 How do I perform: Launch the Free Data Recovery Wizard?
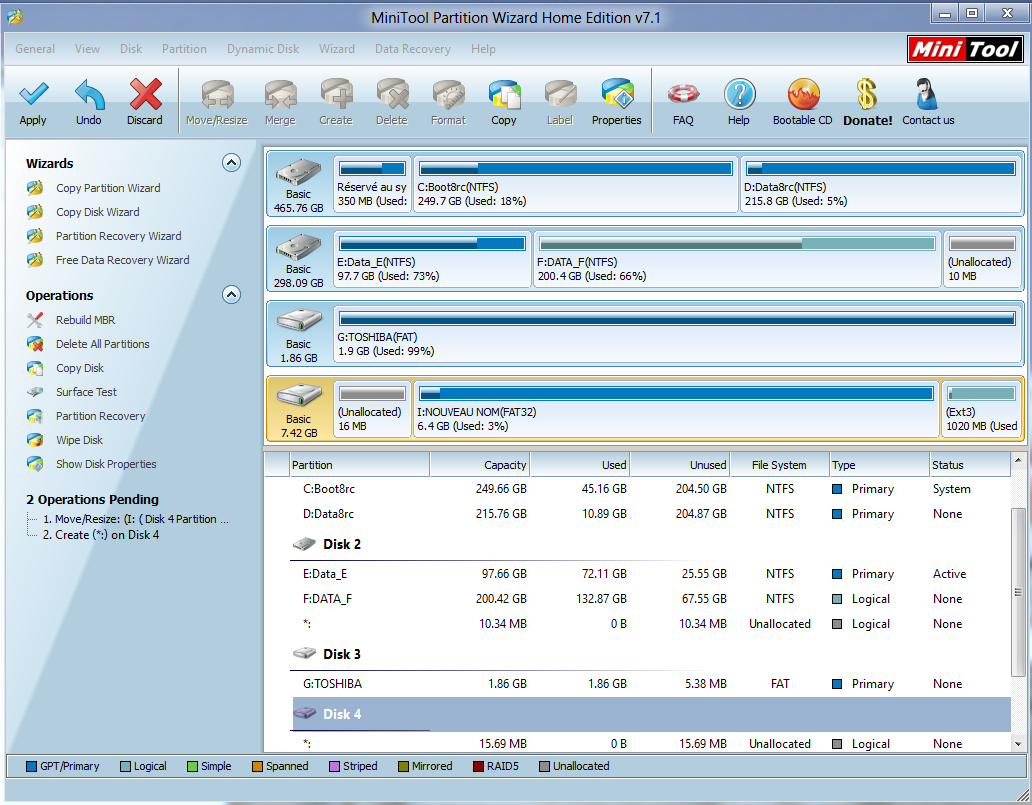pos(122,260)
